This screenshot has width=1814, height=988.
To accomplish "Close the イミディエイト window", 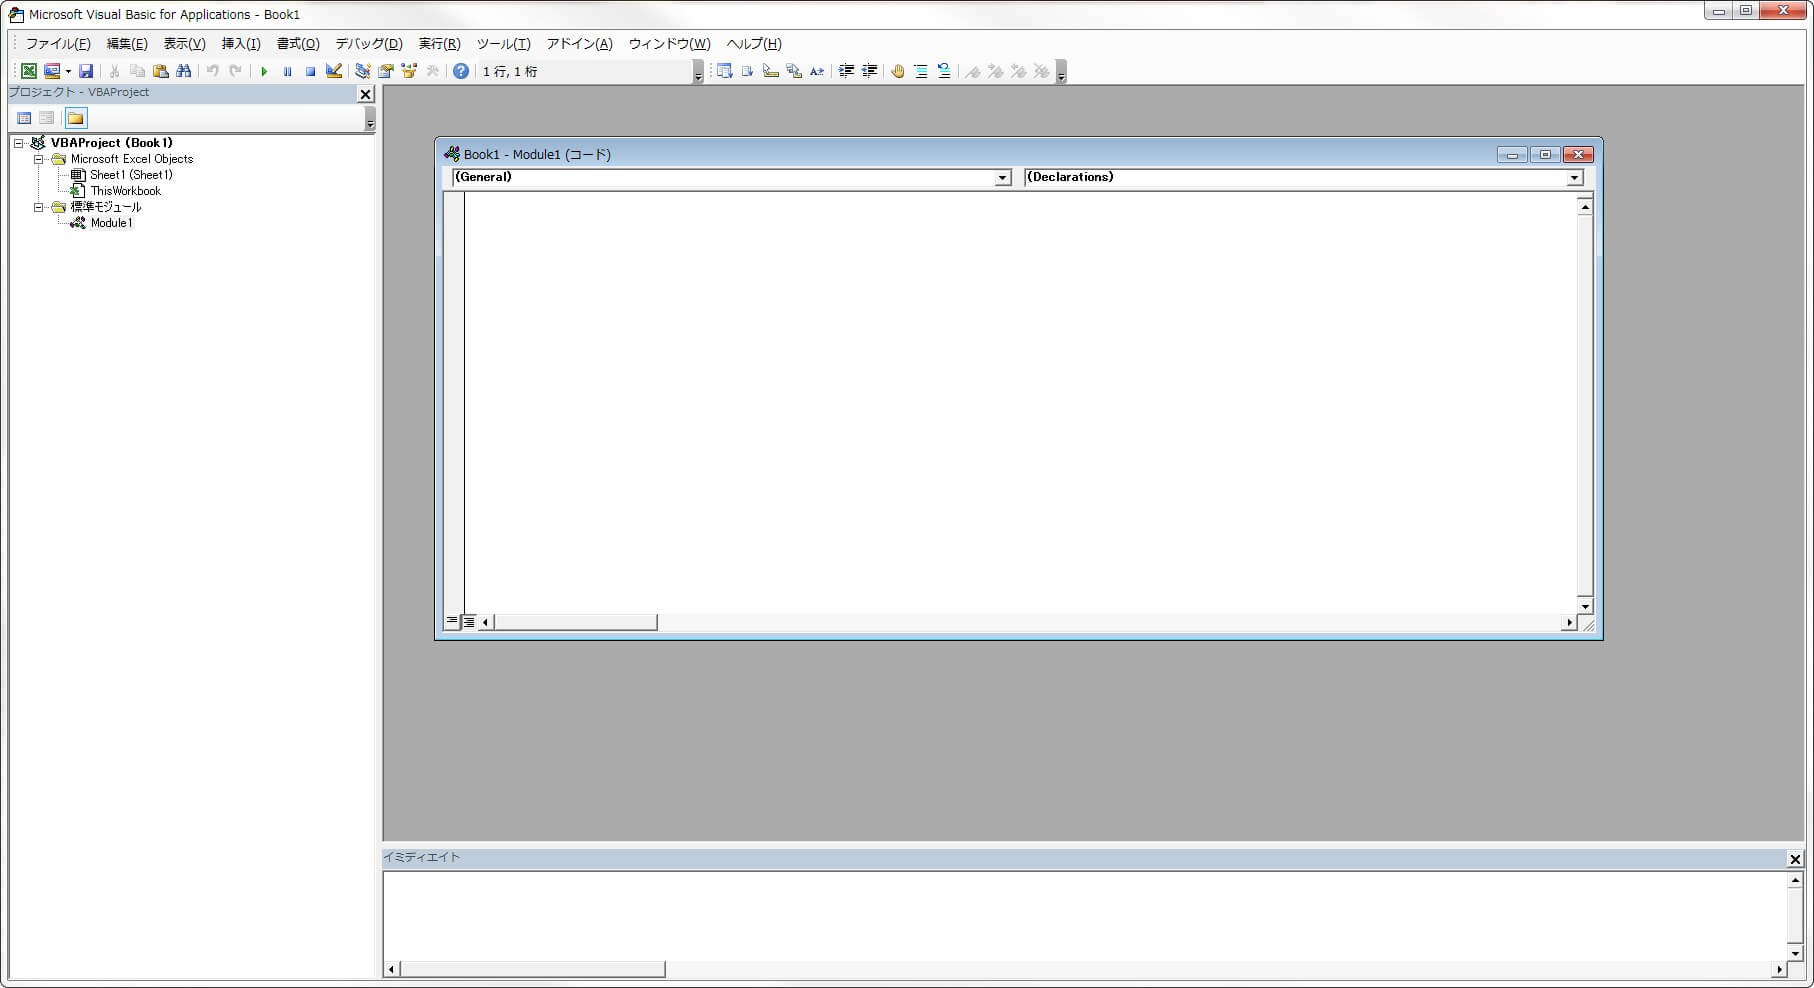I will point(1795,859).
